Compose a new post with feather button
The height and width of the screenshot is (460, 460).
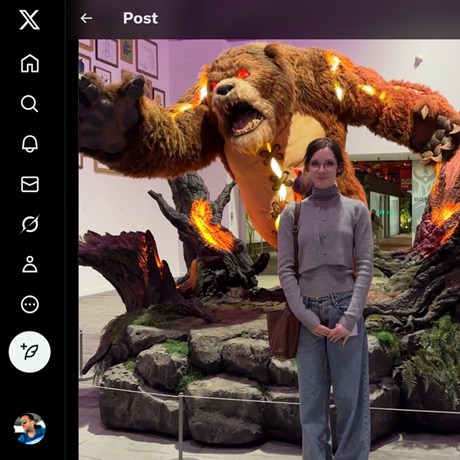[x=30, y=352]
